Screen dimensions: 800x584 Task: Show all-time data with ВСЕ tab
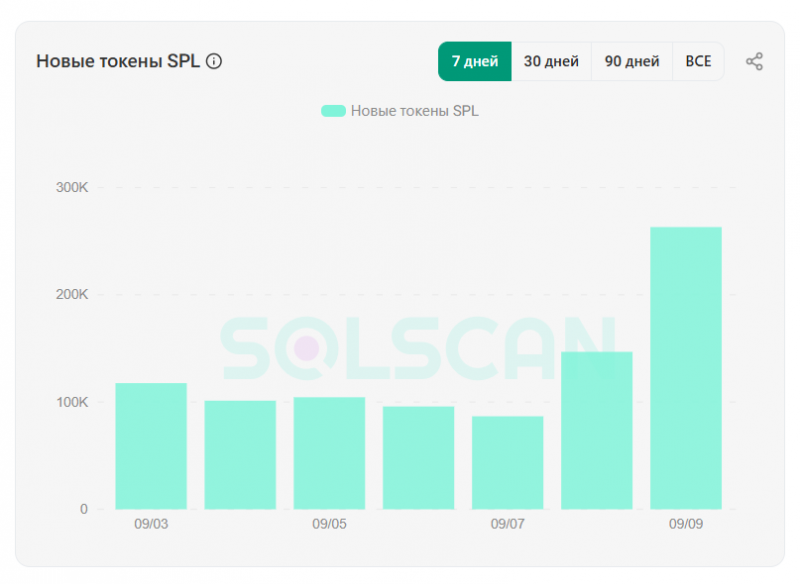tap(698, 61)
